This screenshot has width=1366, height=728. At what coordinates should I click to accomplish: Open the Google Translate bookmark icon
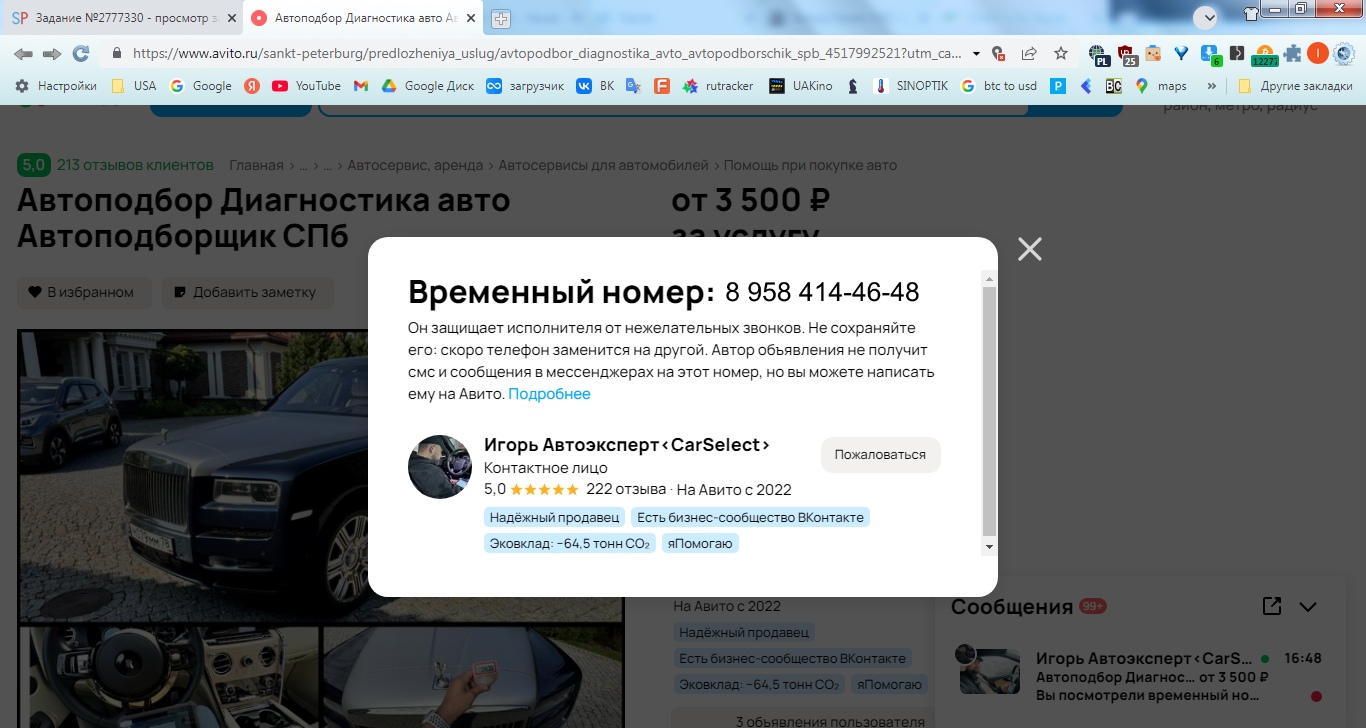point(633,86)
